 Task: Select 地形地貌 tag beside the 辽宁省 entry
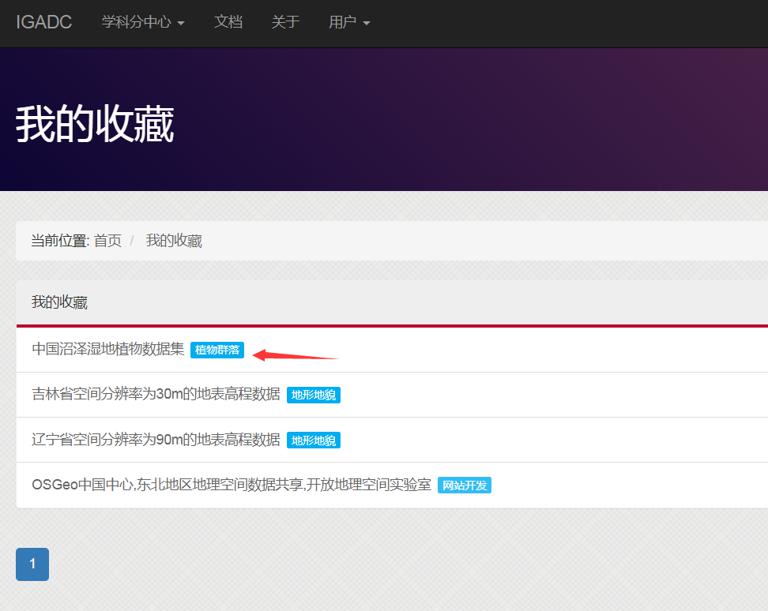click(313, 440)
